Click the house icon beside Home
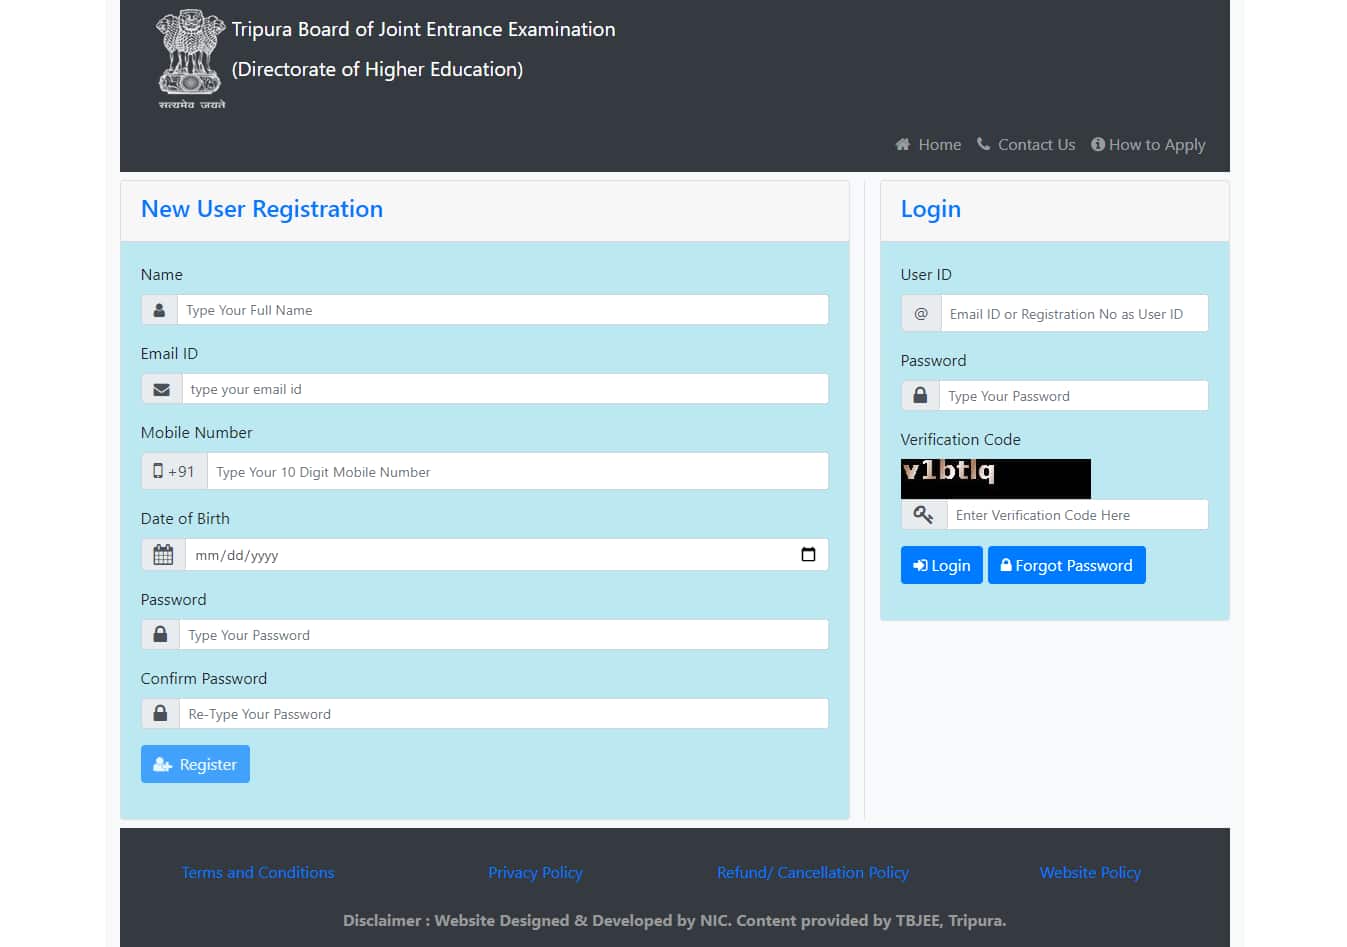 pos(903,144)
